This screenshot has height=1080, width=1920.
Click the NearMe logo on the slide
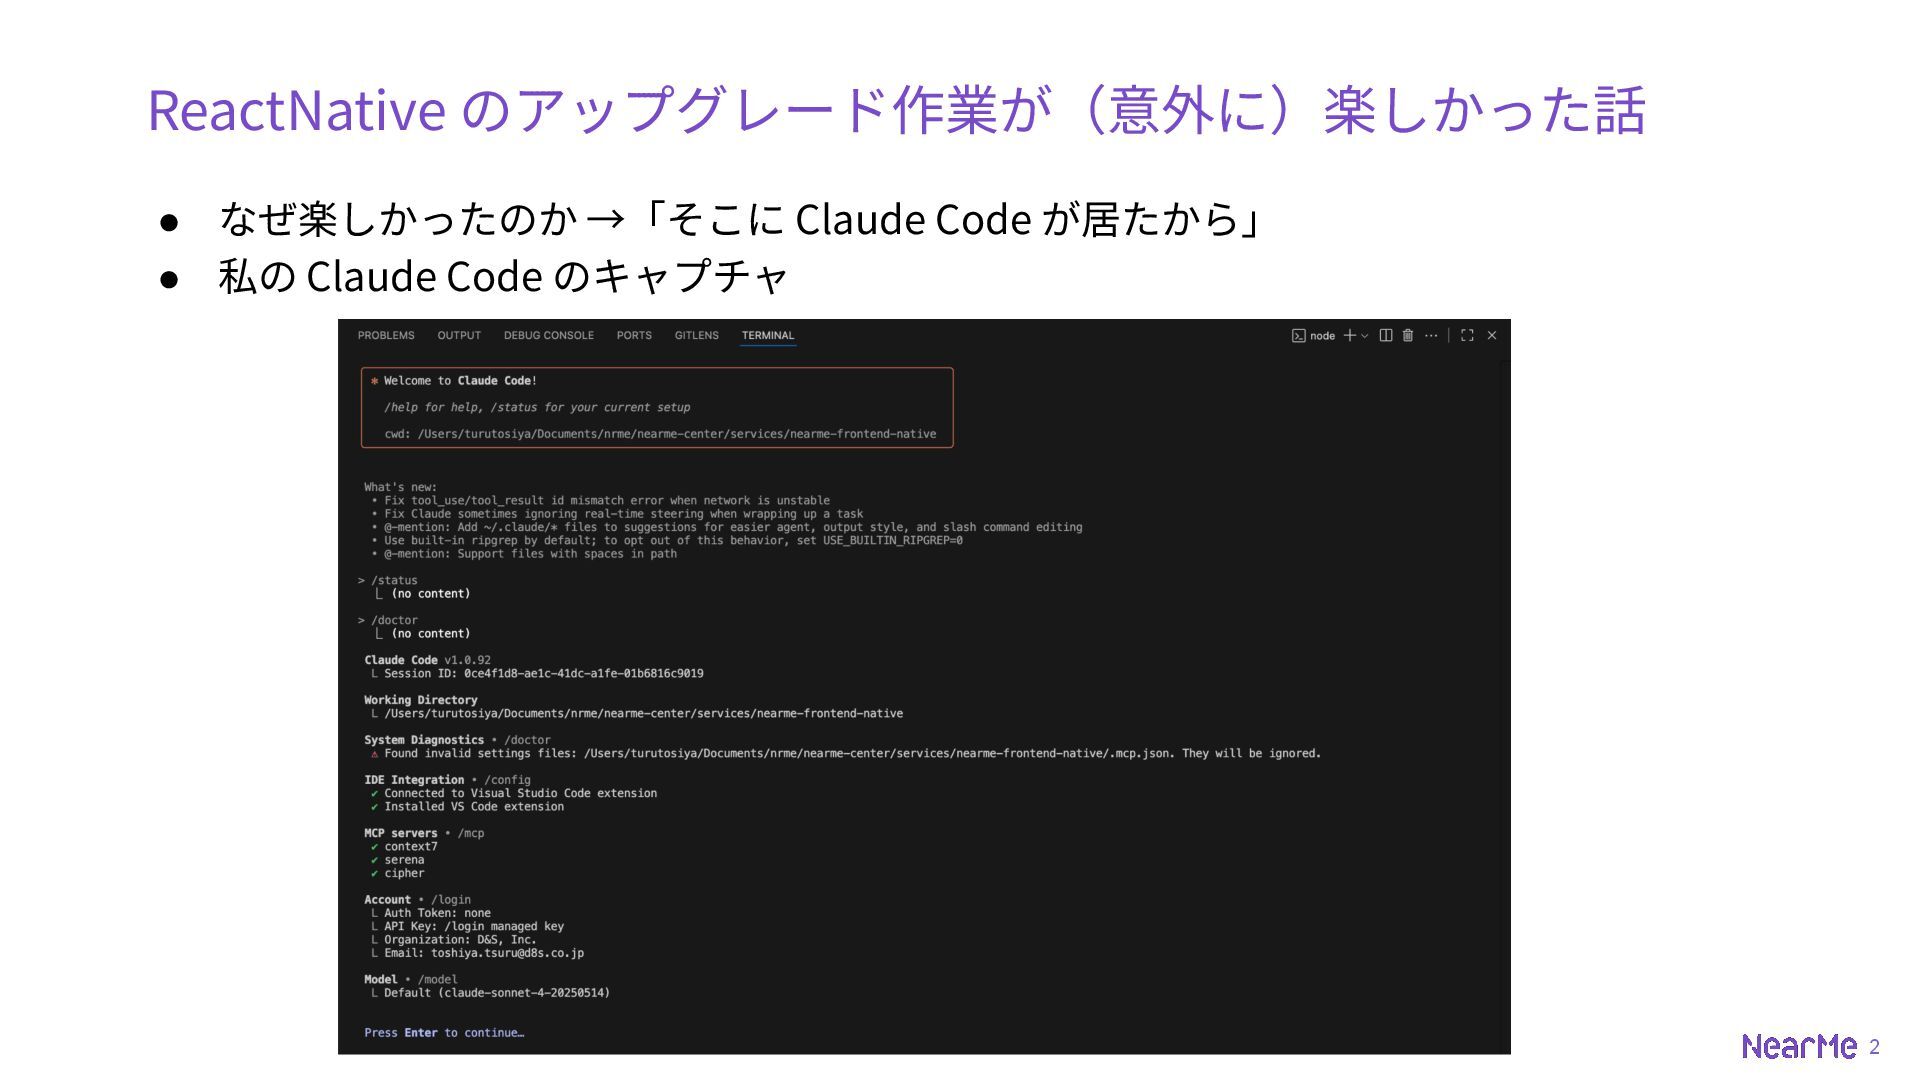1799,1046
